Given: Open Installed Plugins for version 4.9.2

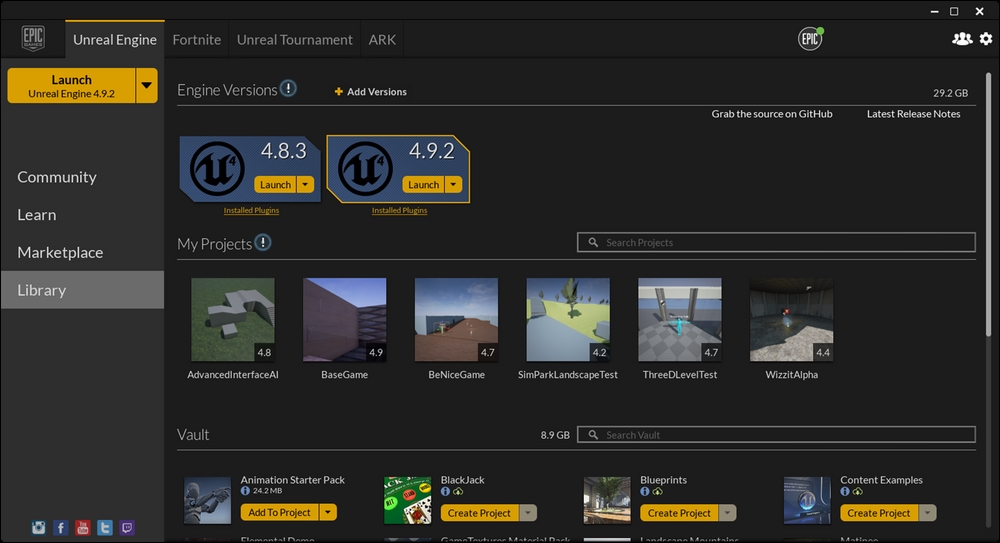Looking at the screenshot, I should [399, 210].
